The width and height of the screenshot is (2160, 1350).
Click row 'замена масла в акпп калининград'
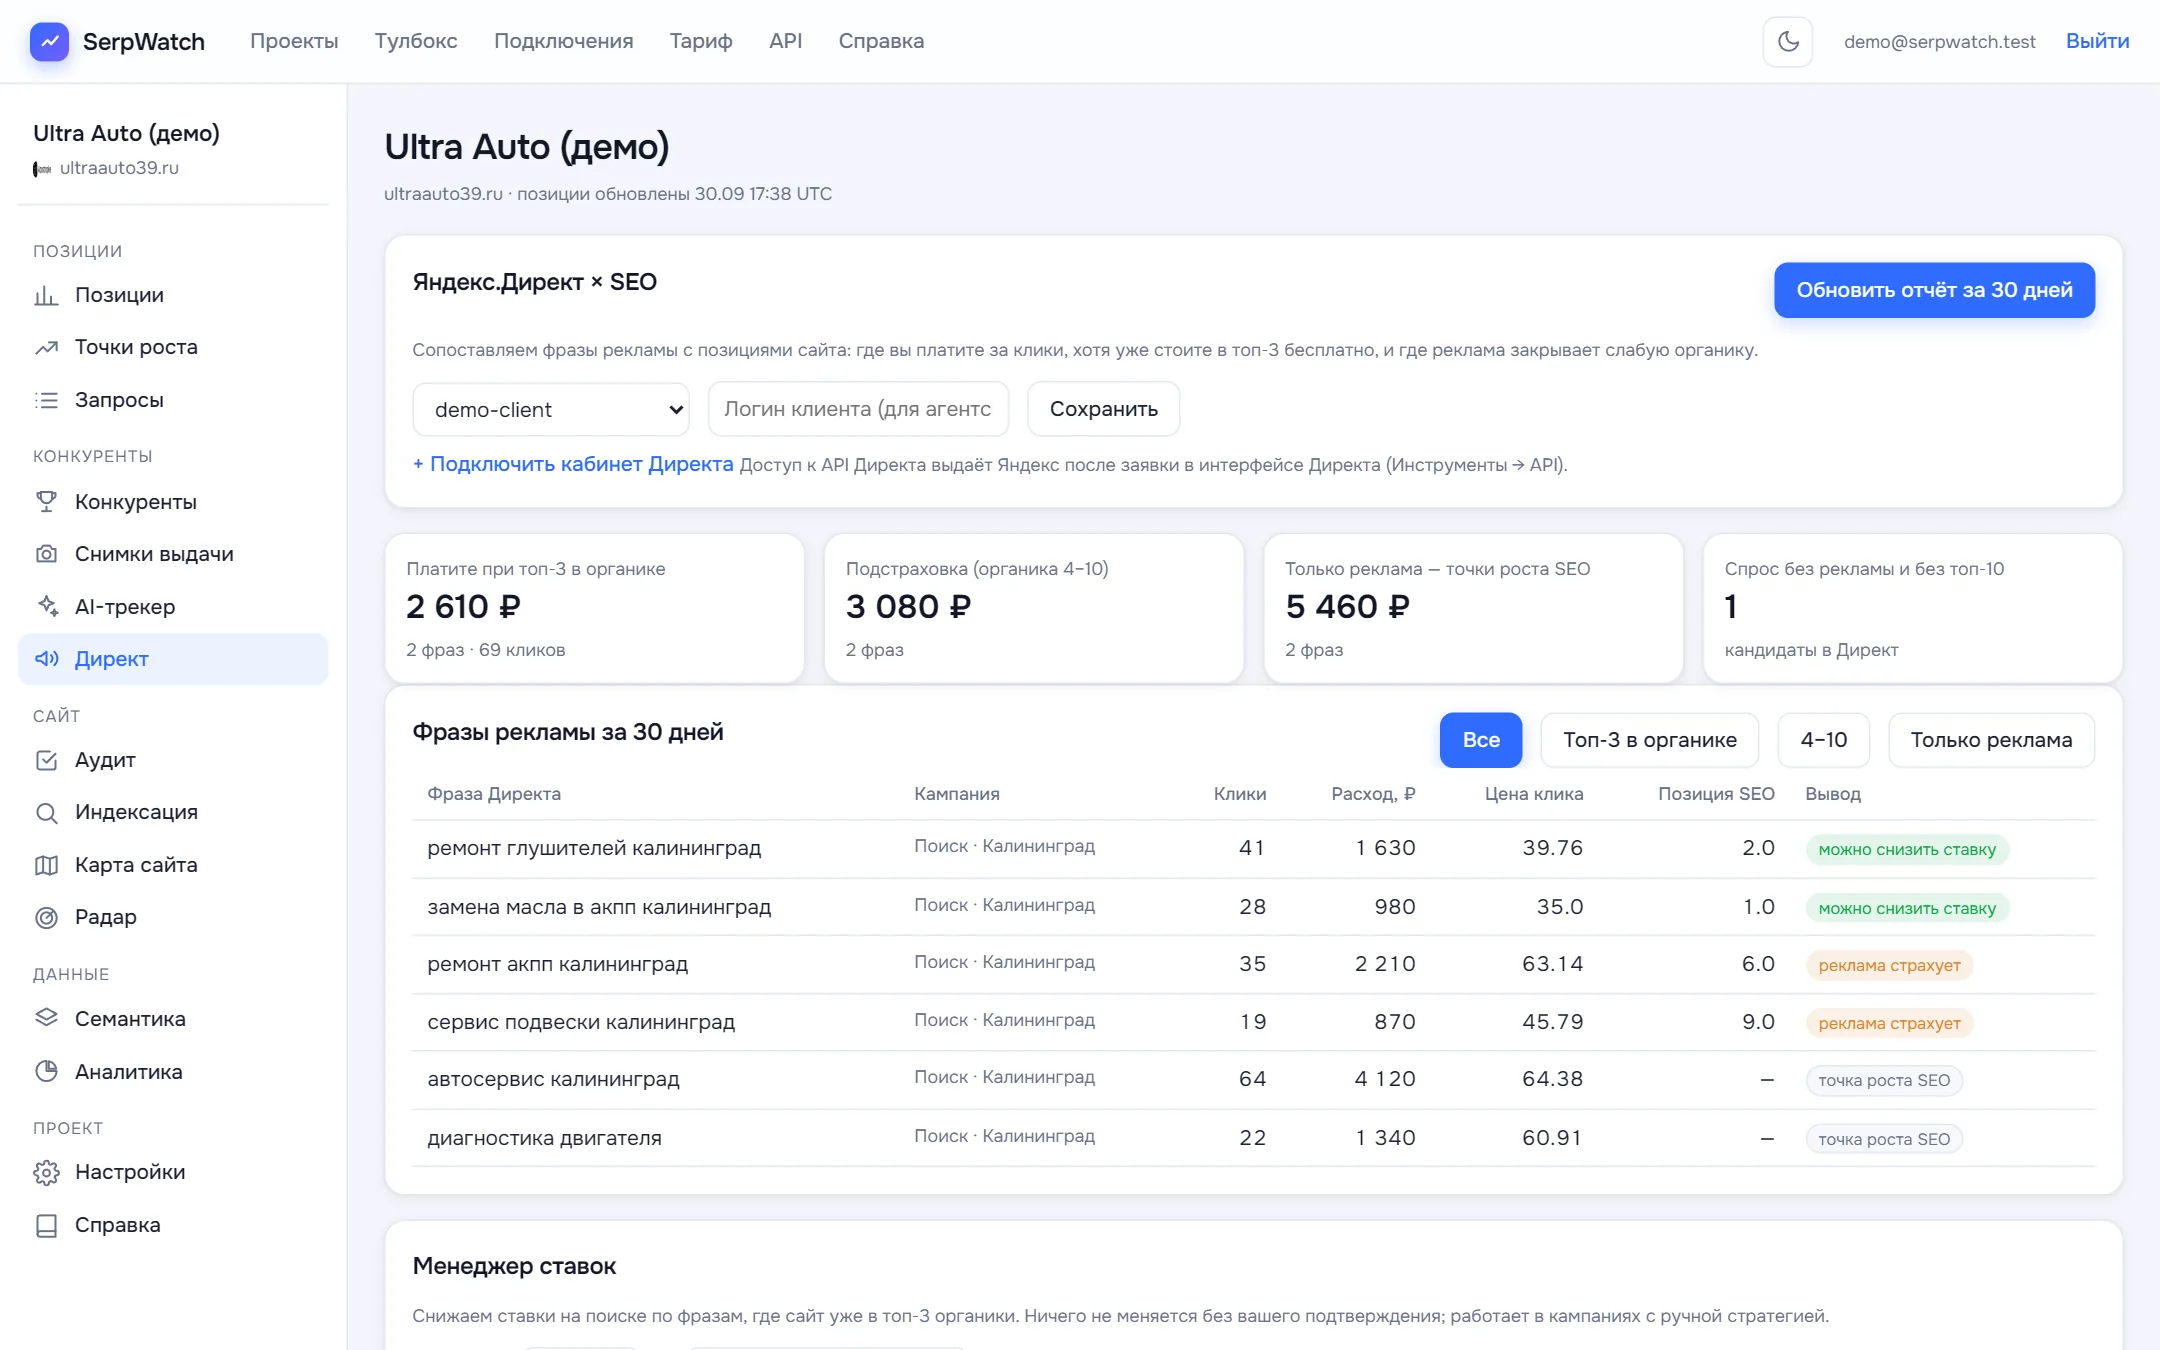pos(1254,907)
